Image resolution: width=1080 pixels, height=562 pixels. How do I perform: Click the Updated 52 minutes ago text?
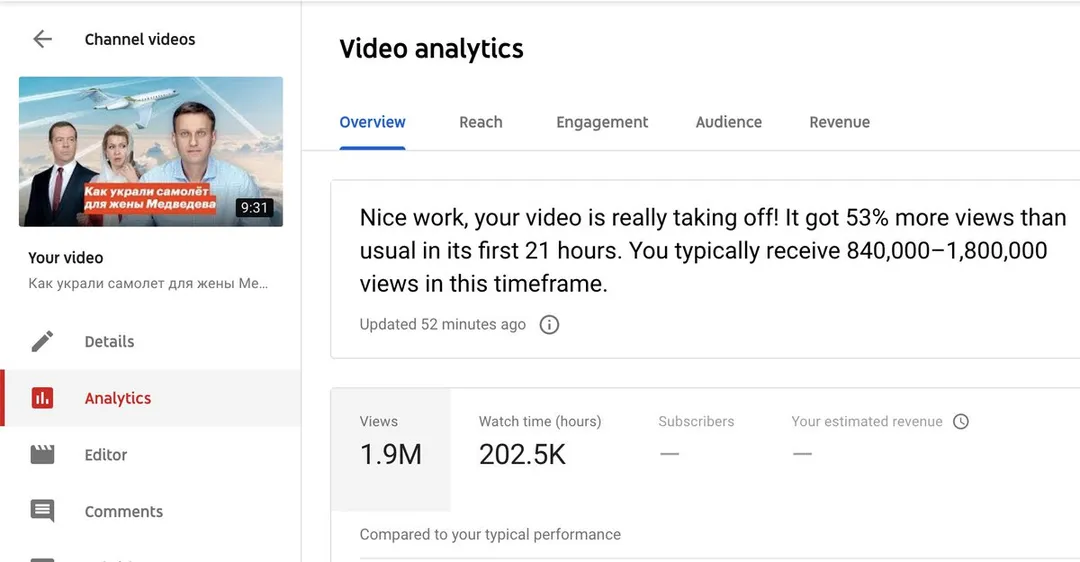(x=442, y=324)
